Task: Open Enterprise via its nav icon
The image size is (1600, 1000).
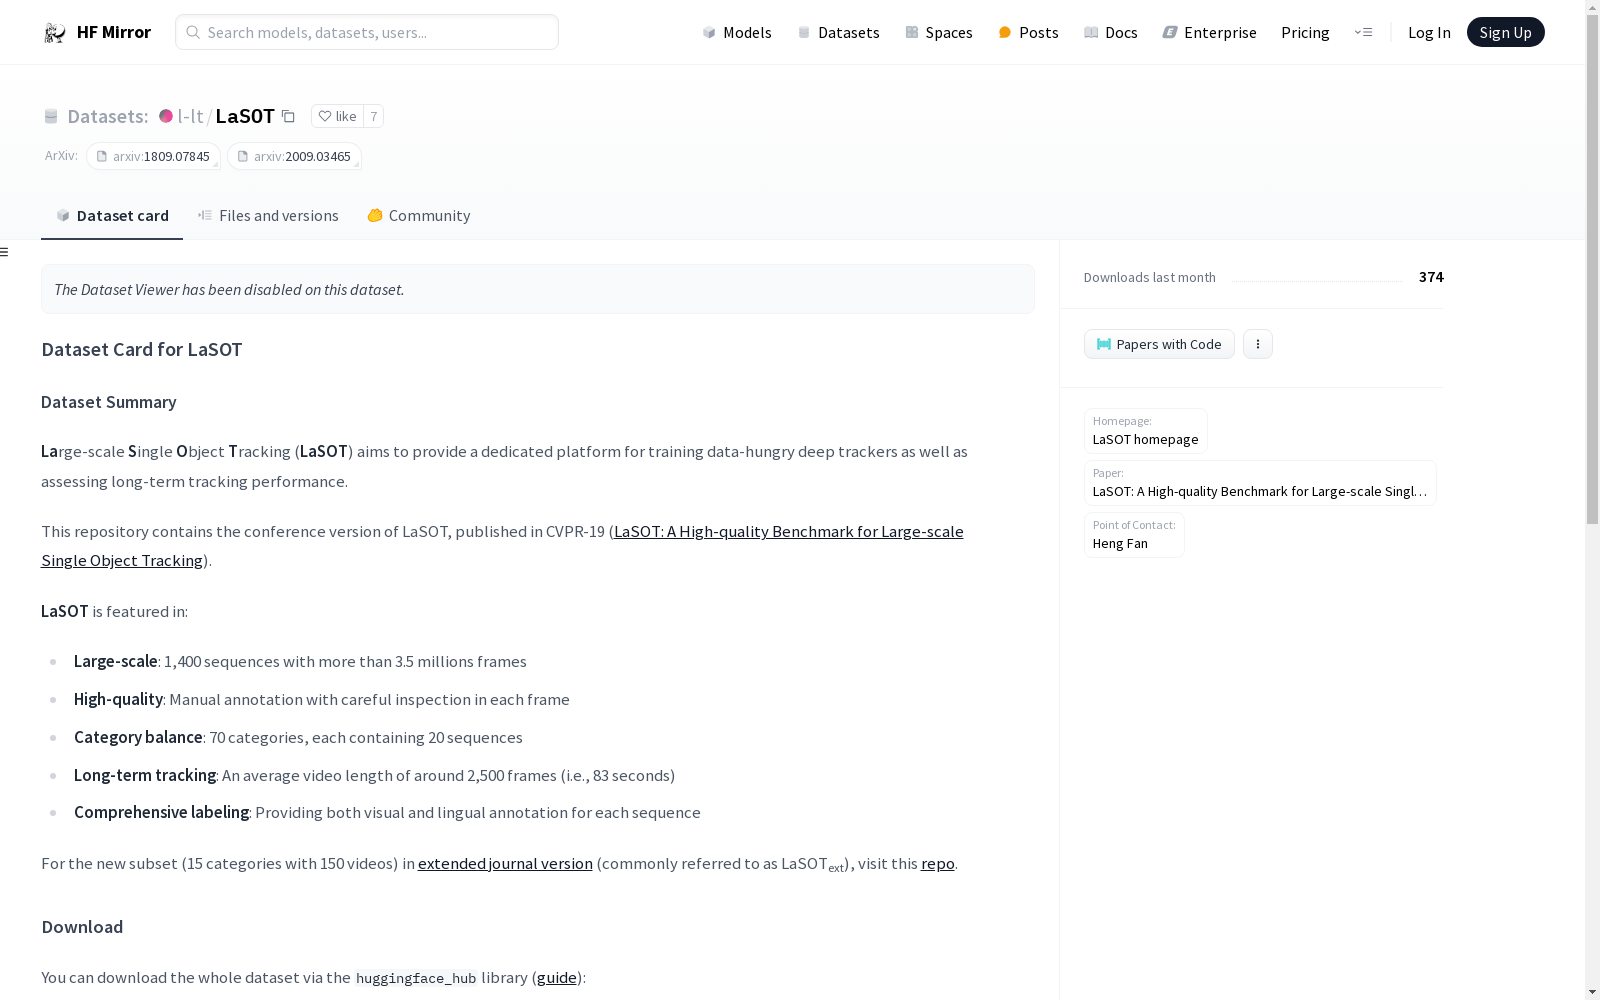Action: (x=1170, y=33)
